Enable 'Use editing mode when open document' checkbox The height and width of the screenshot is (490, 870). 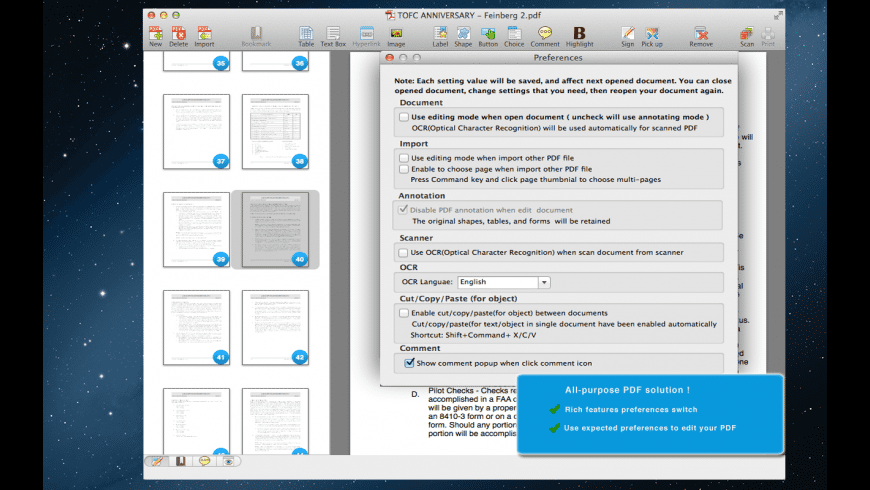point(403,117)
